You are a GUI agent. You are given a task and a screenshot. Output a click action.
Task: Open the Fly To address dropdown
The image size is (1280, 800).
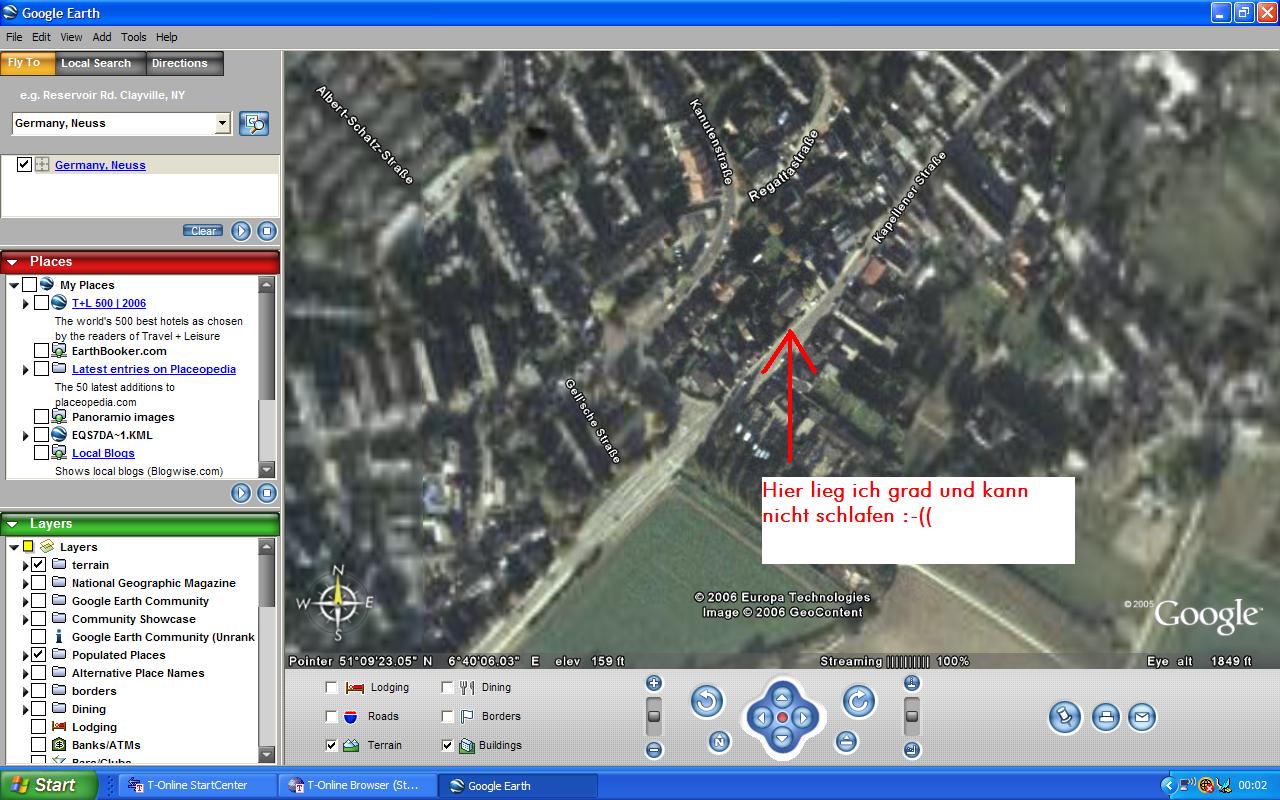pyautogui.click(x=222, y=123)
